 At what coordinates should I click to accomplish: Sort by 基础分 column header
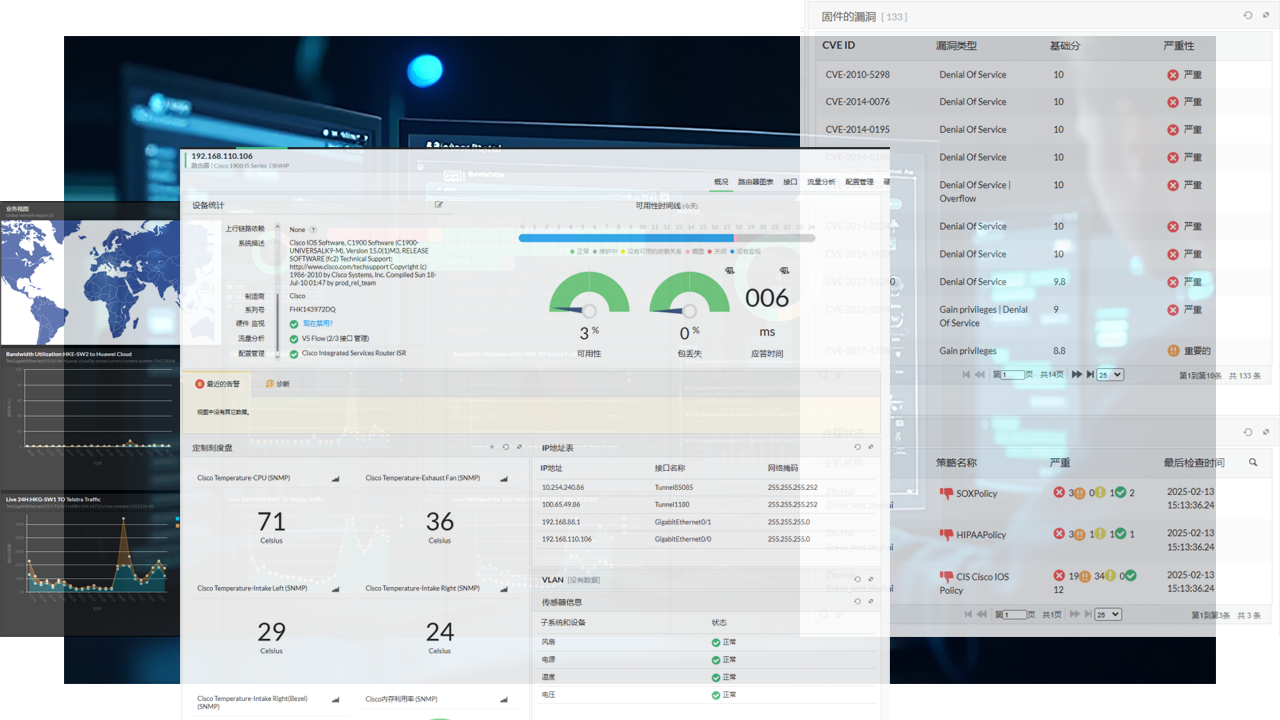coord(1065,45)
